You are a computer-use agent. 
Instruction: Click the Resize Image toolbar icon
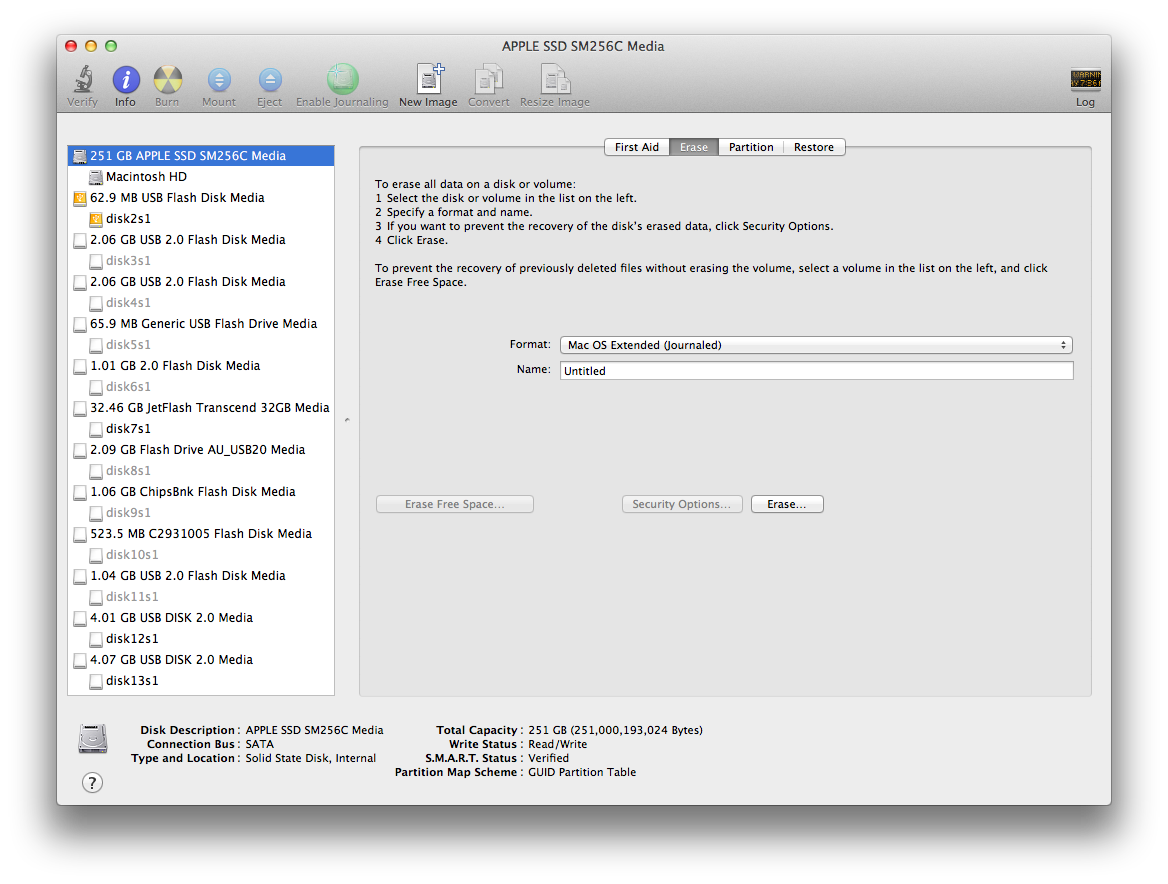[x=554, y=80]
